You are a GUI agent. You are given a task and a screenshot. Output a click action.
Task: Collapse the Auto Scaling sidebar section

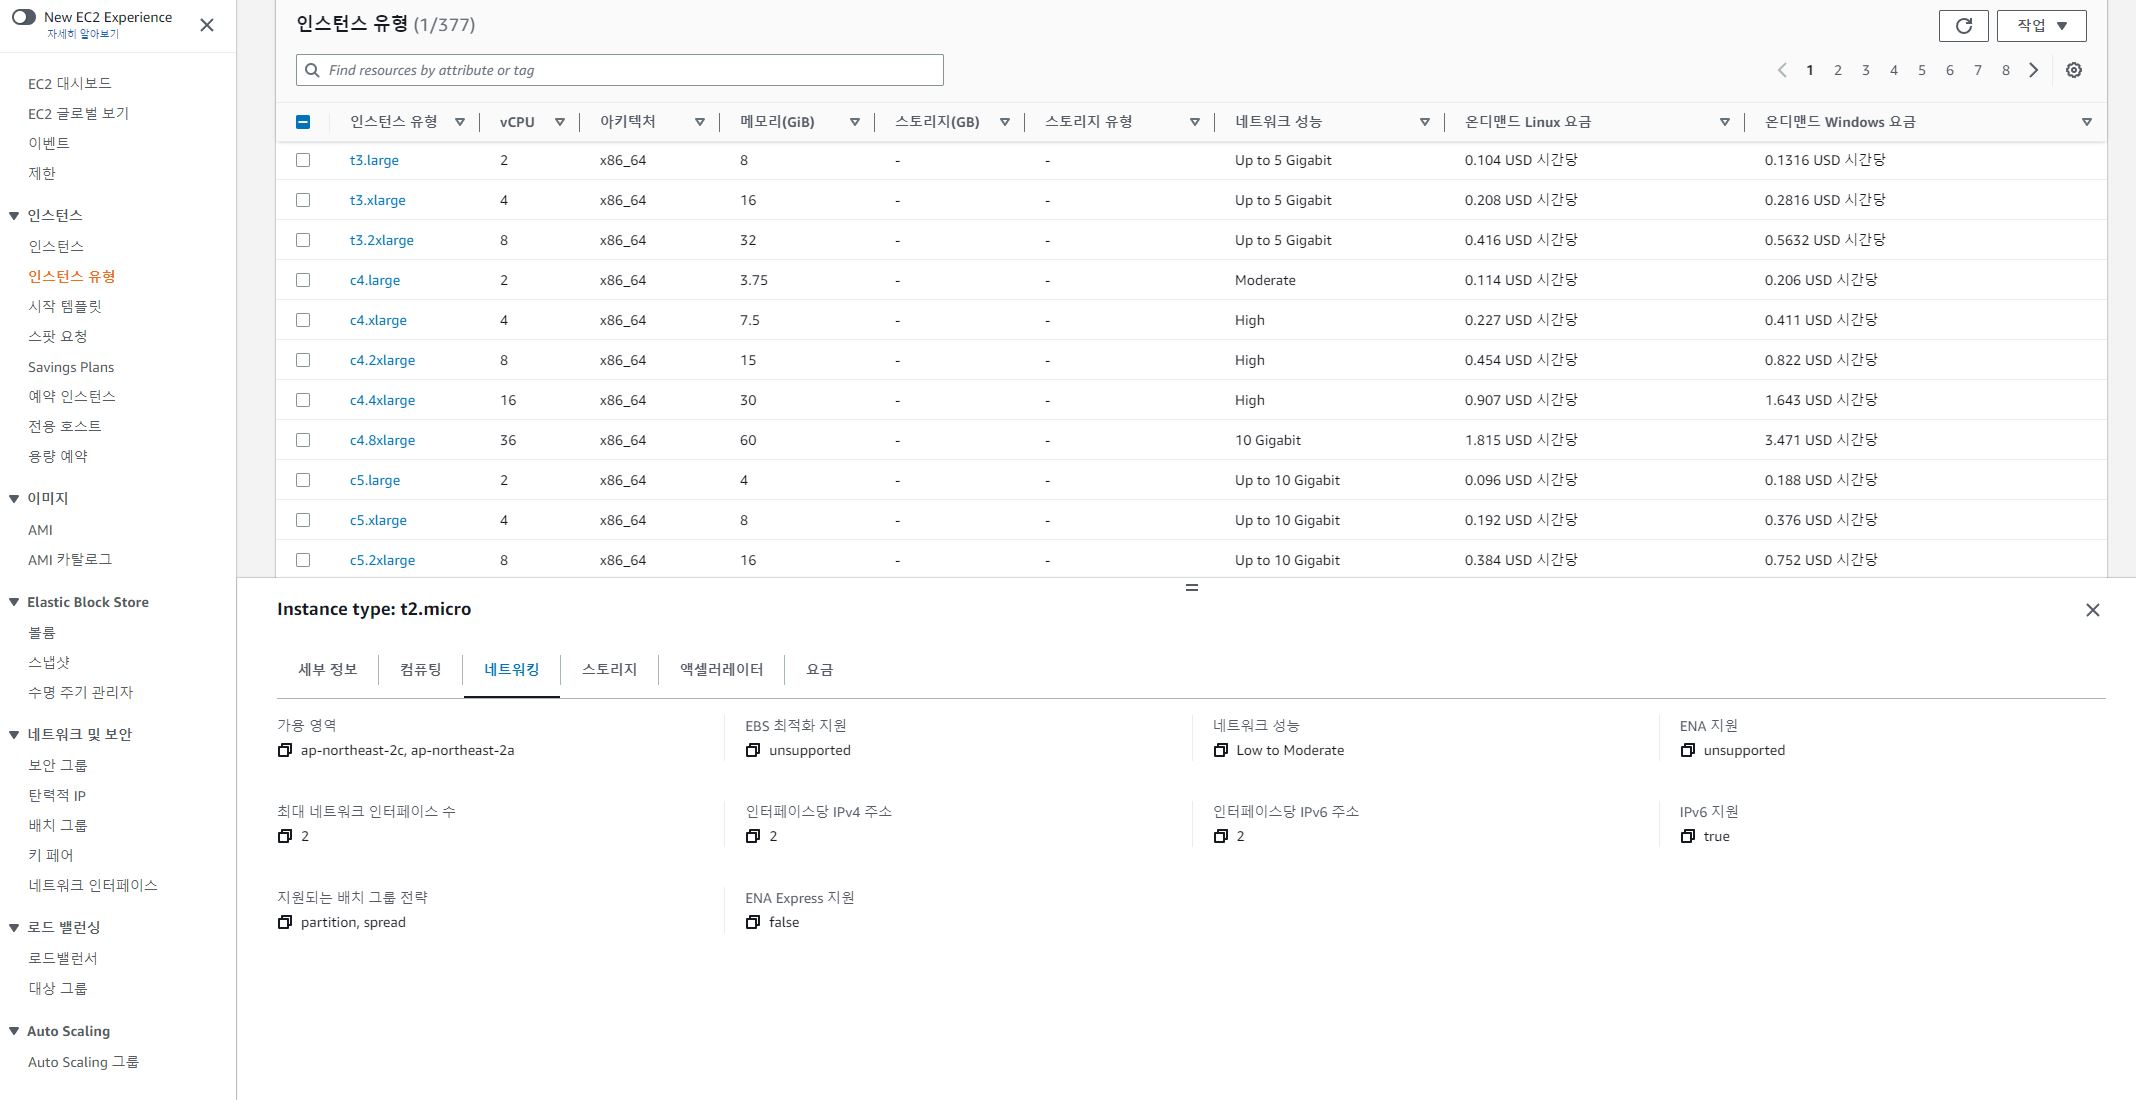[x=14, y=1032]
